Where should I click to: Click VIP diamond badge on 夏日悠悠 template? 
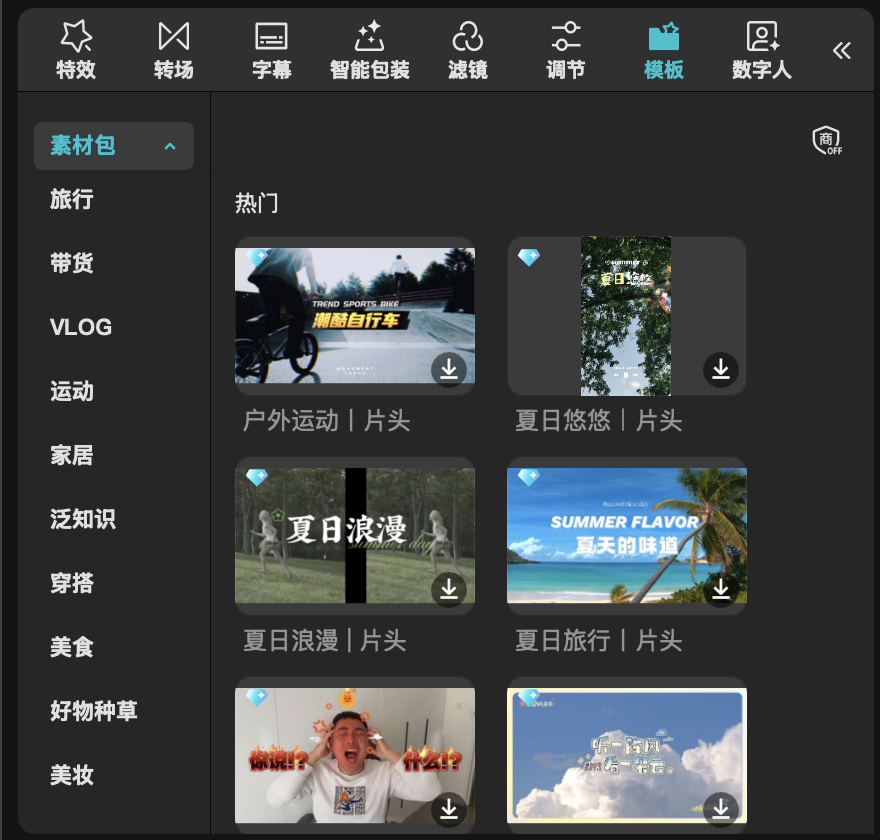click(x=529, y=257)
